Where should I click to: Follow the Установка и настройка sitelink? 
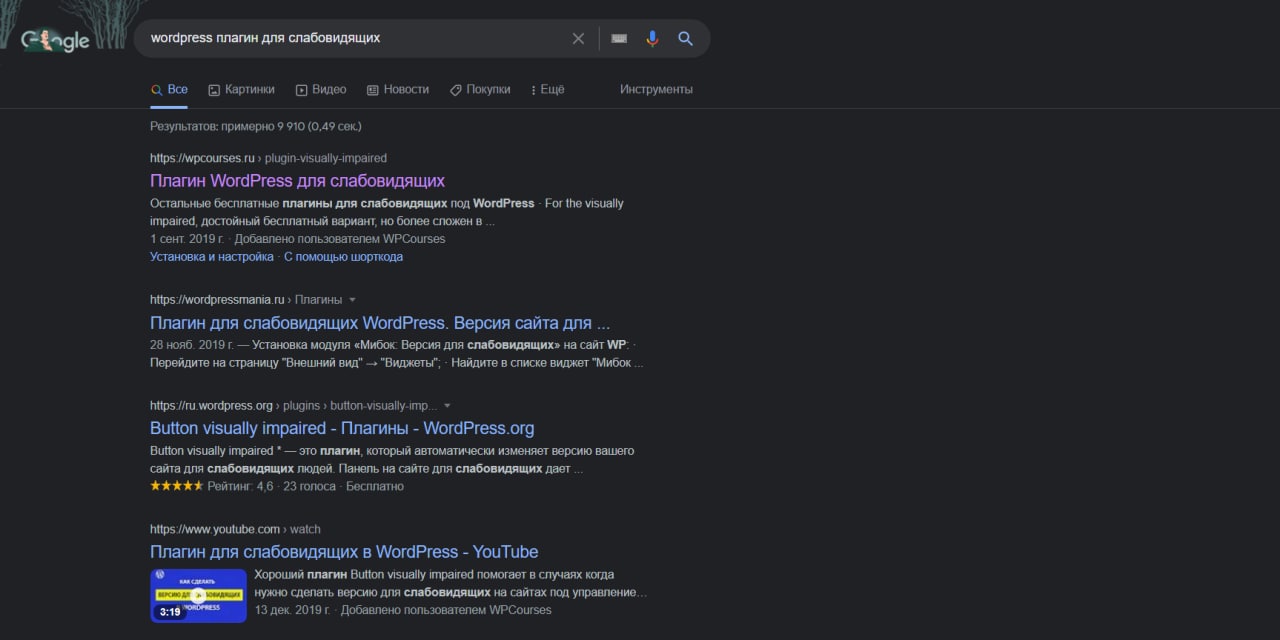pos(212,256)
